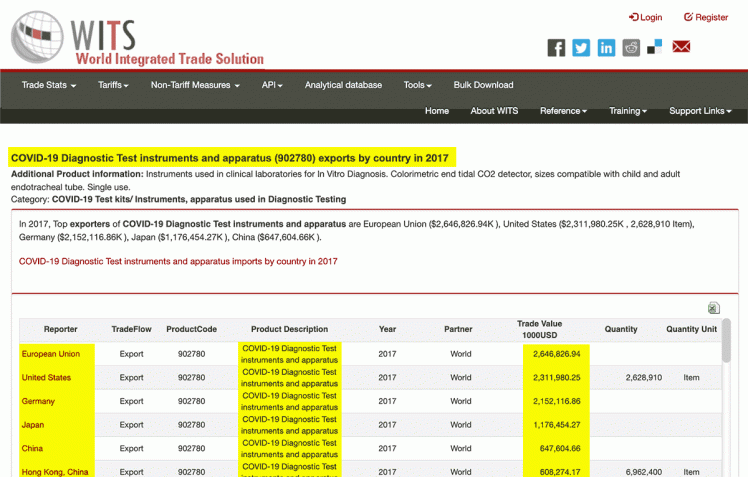748x477 pixels.
Task: Sort by Trade Value 1000USD header
Action: (540, 329)
